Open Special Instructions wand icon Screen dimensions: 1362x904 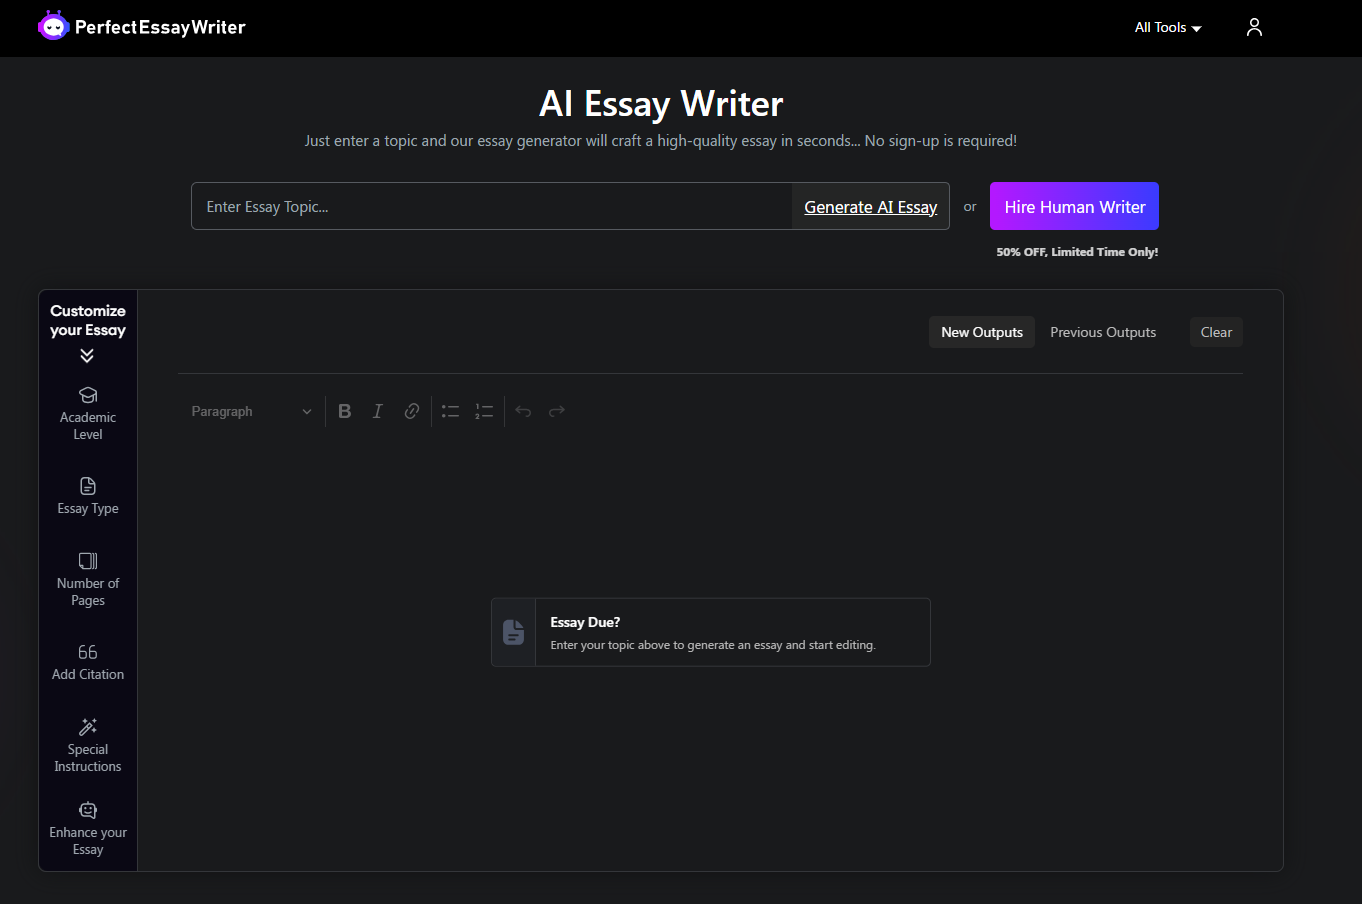pos(87,726)
